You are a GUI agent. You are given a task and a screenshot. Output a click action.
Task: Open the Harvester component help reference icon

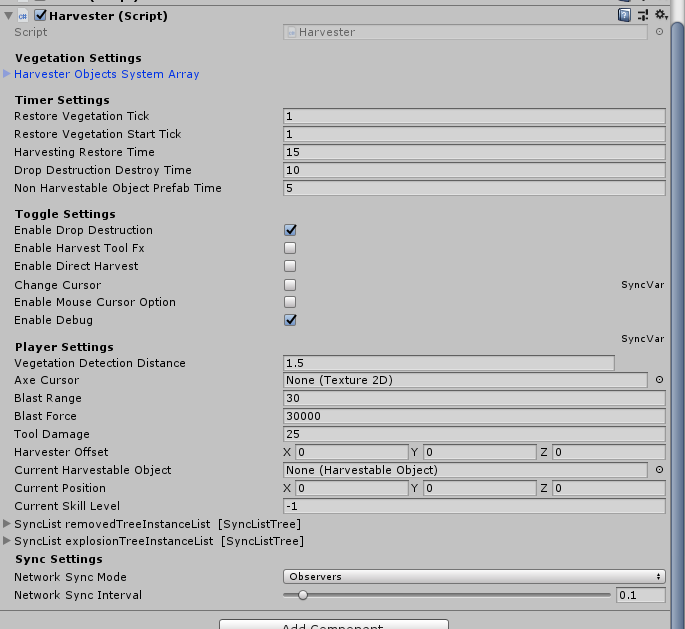point(624,15)
